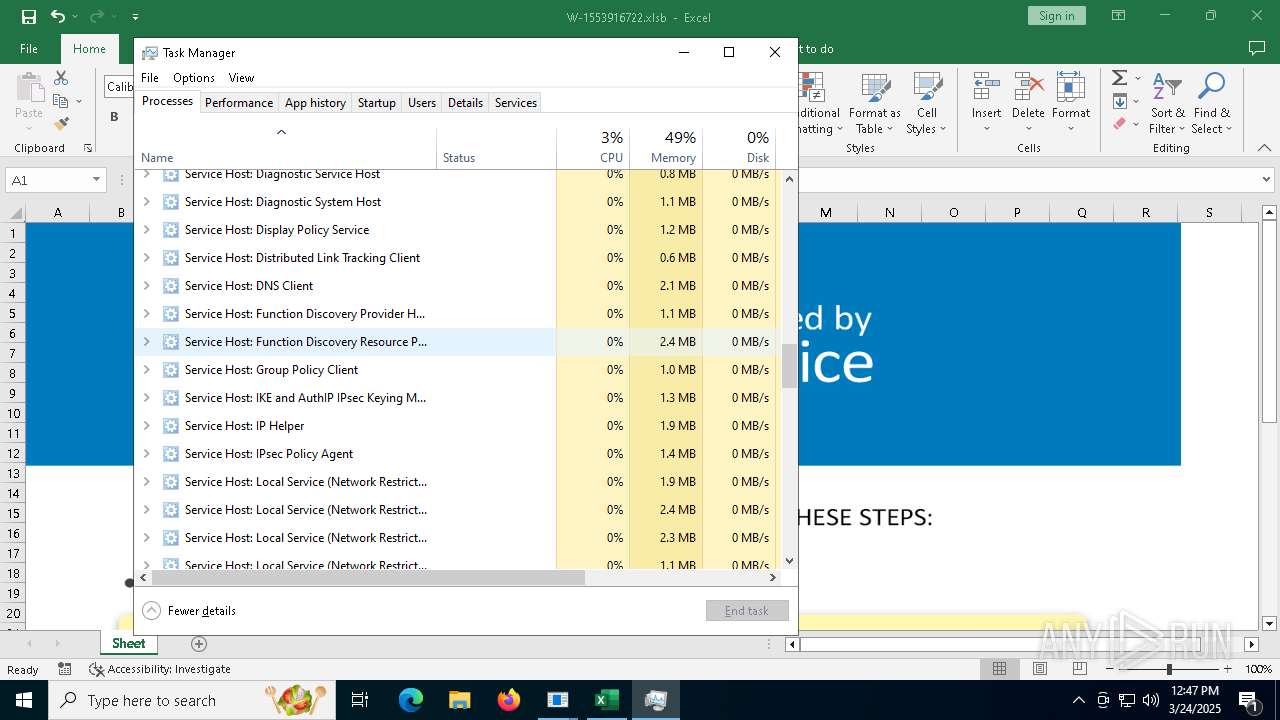Sort processes by CPU column
This screenshot has height=720, width=1280.
click(593, 147)
